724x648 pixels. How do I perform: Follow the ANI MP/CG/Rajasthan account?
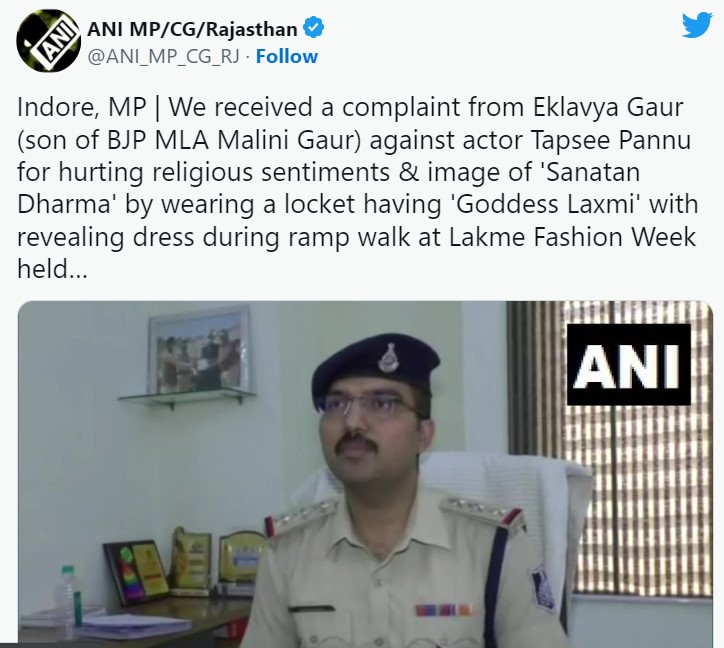[x=287, y=56]
